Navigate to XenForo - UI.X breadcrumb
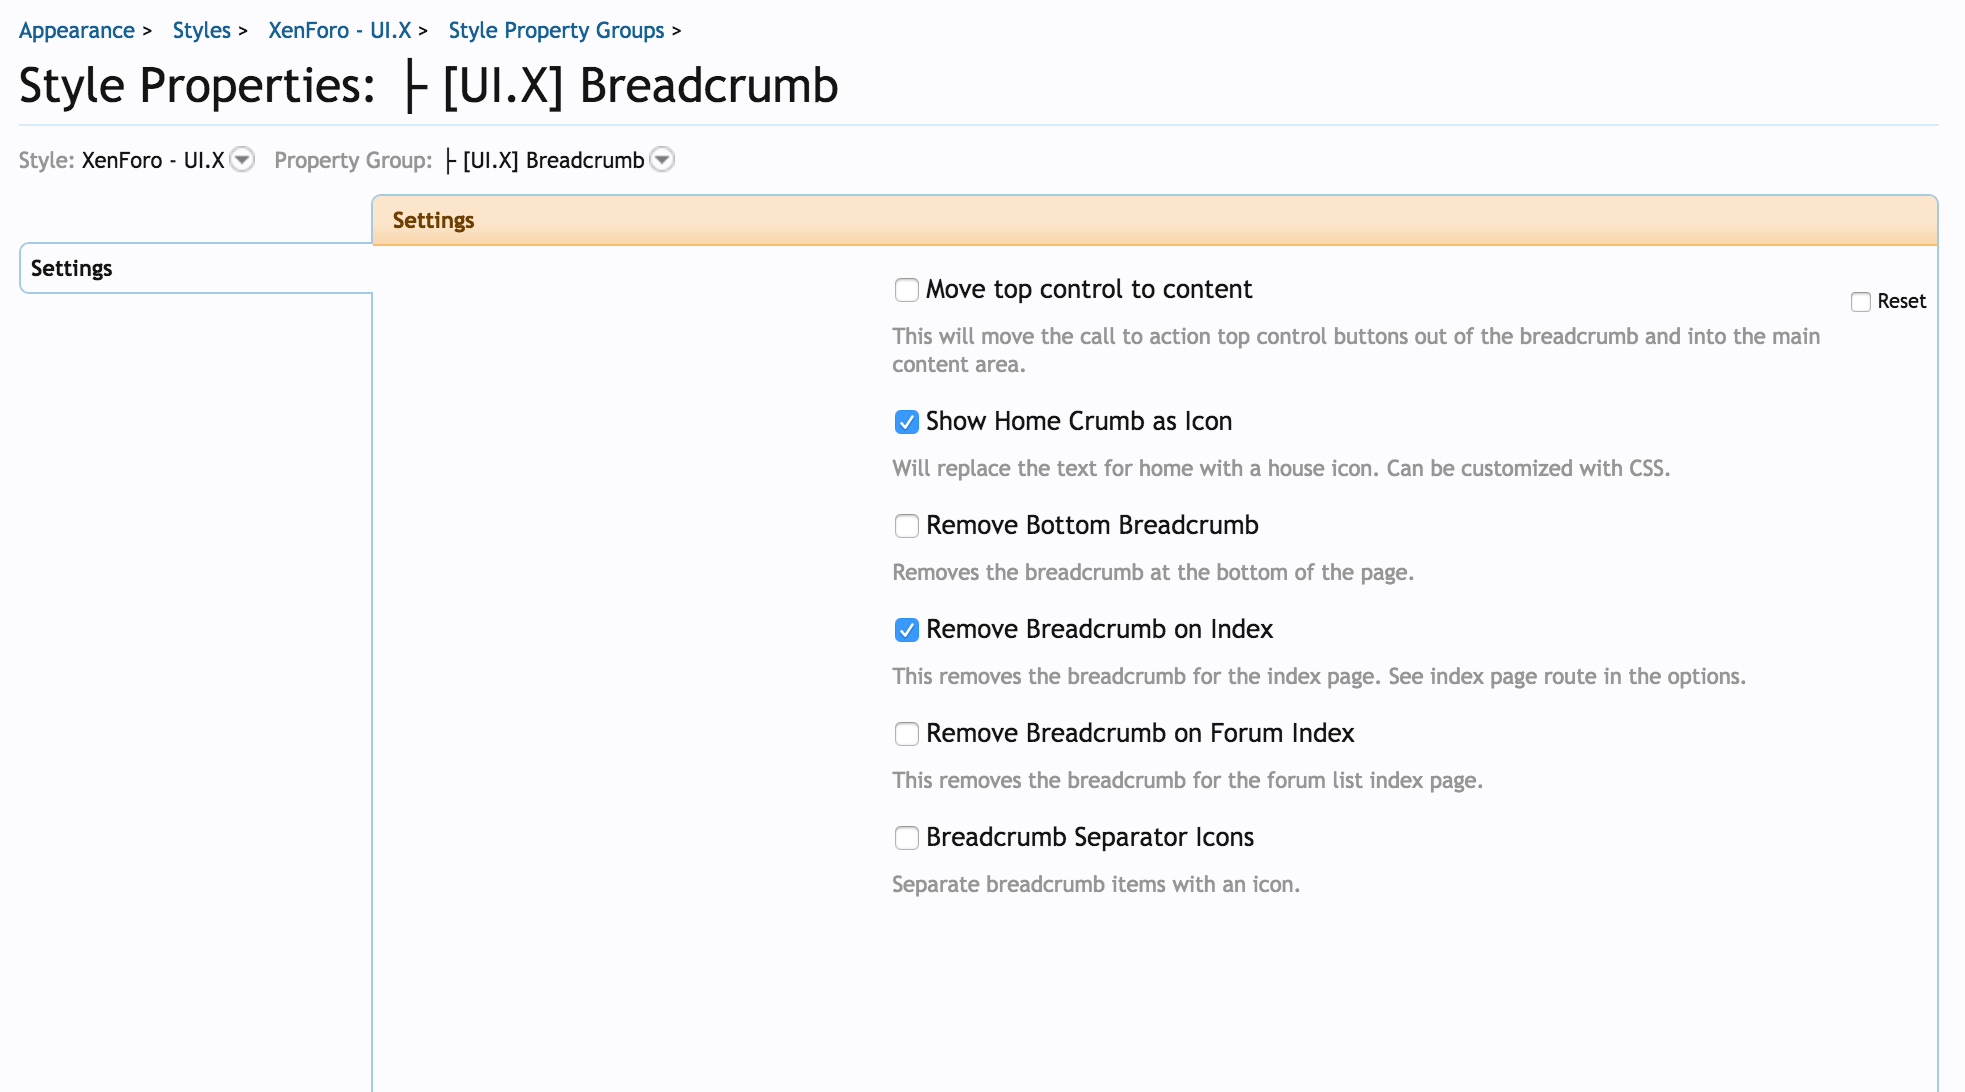This screenshot has height=1092, width=1965. click(x=340, y=30)
